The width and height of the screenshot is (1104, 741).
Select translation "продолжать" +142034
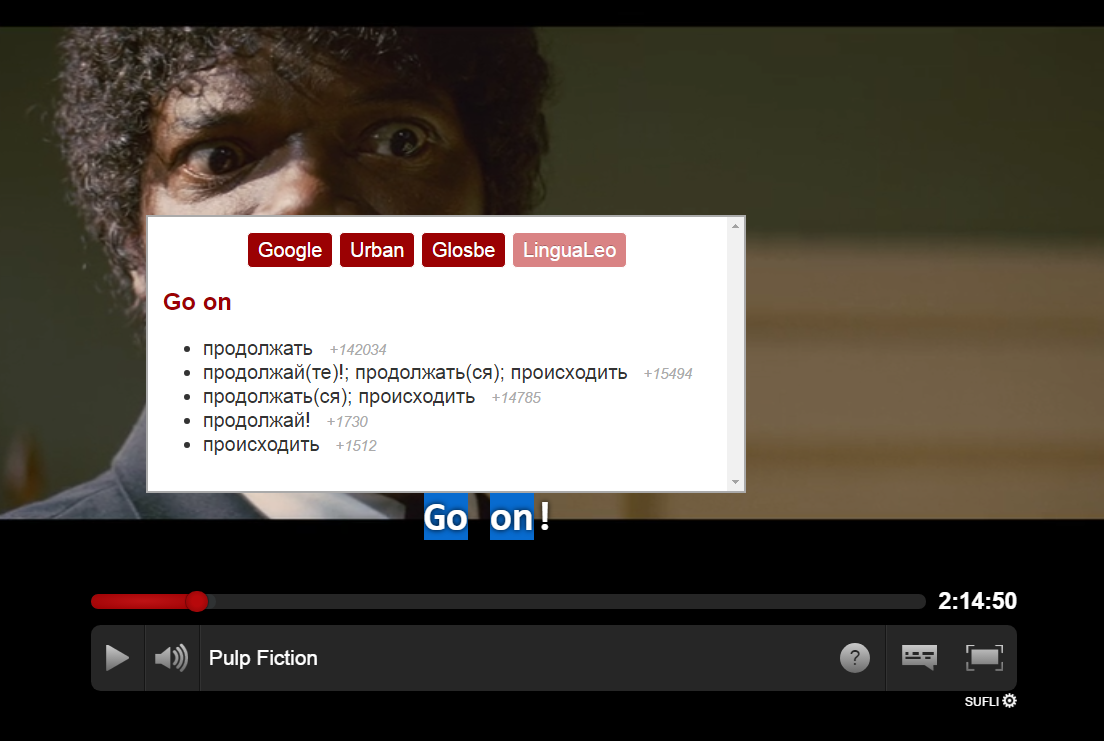coord(258,349)
